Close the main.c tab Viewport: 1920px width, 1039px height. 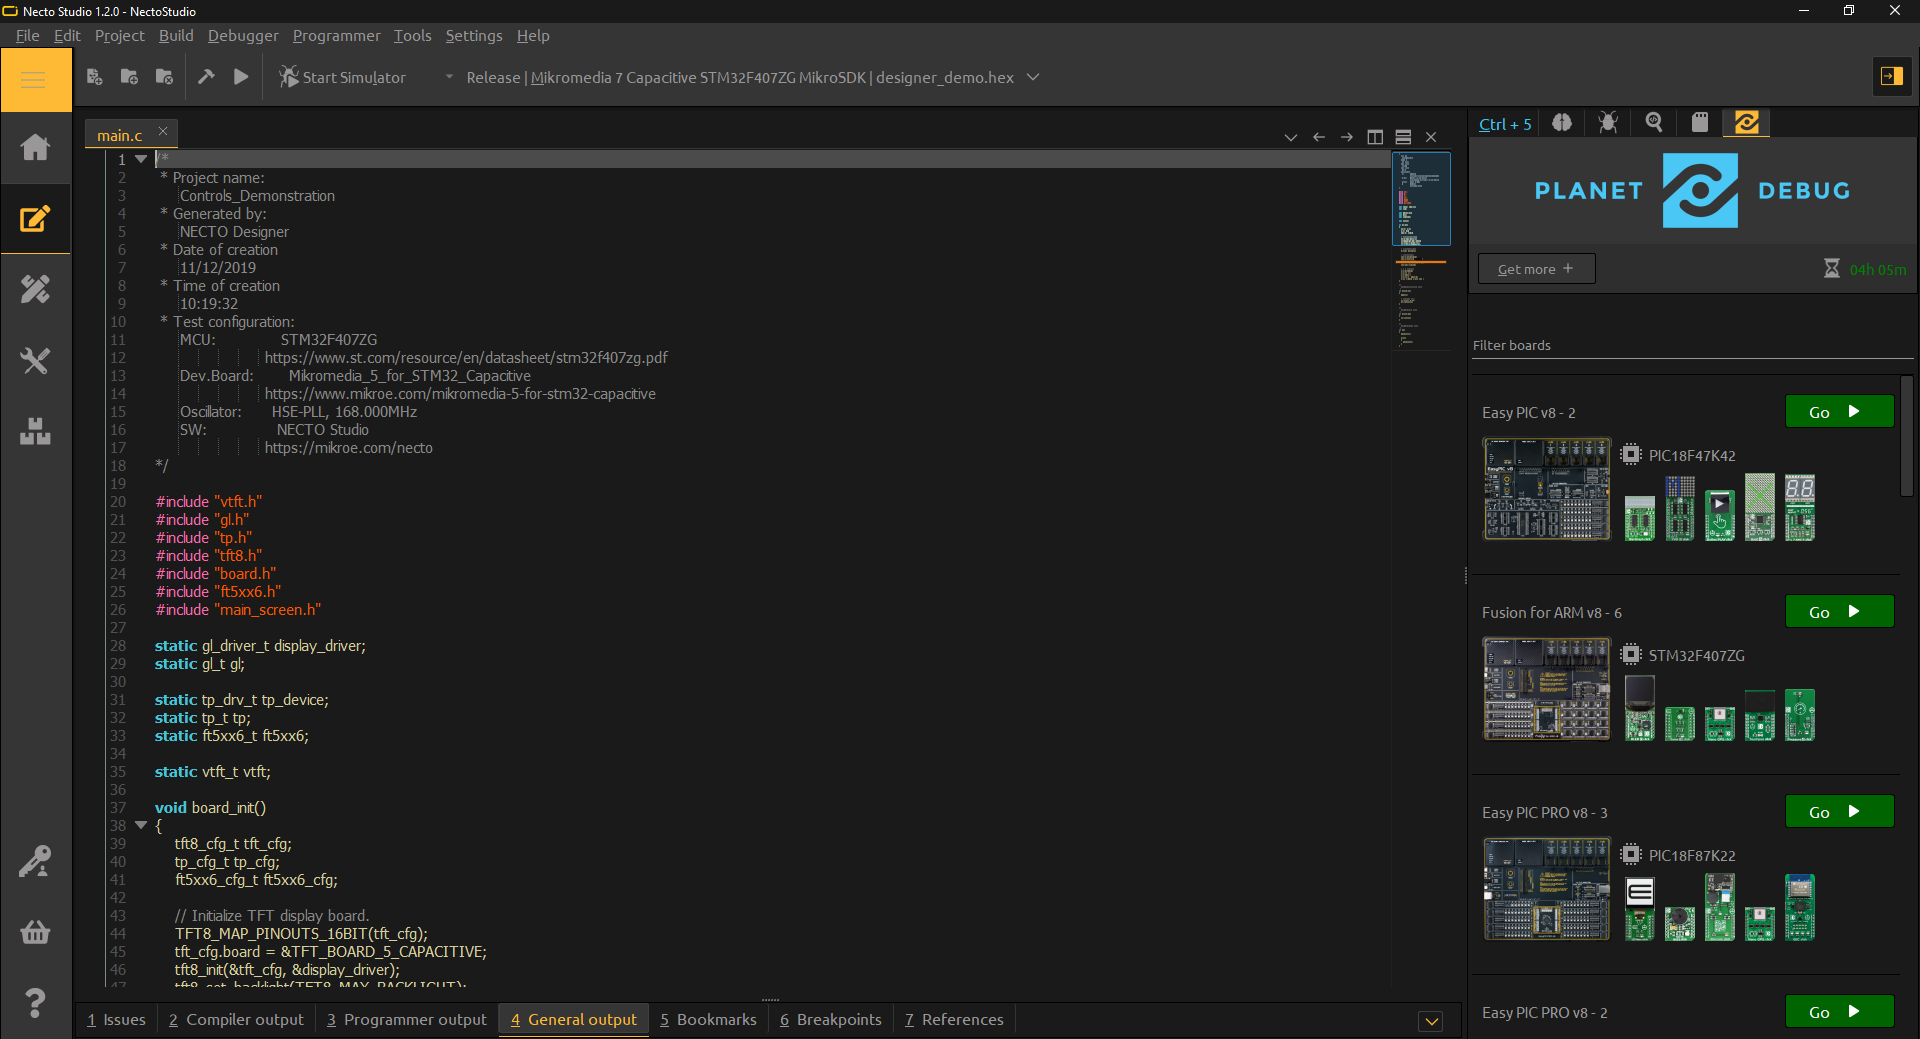(x=163, y=131)
